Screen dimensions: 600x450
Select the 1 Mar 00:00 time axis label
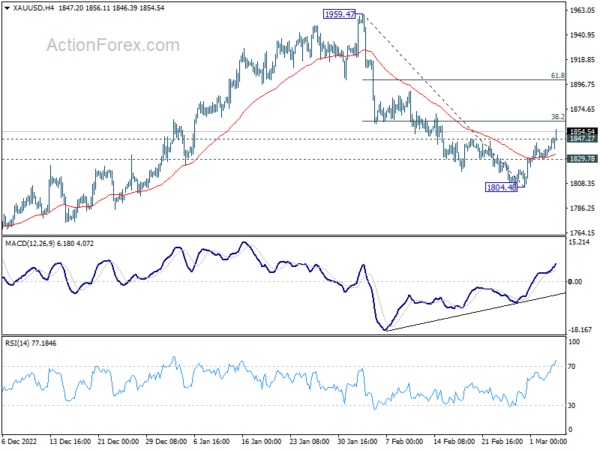click(x=548, y=442)
